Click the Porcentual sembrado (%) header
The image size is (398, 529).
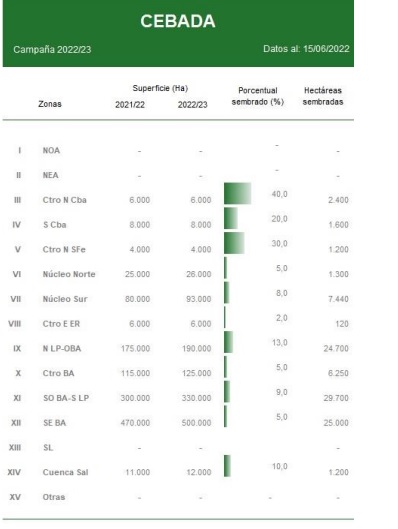(258, 96)
